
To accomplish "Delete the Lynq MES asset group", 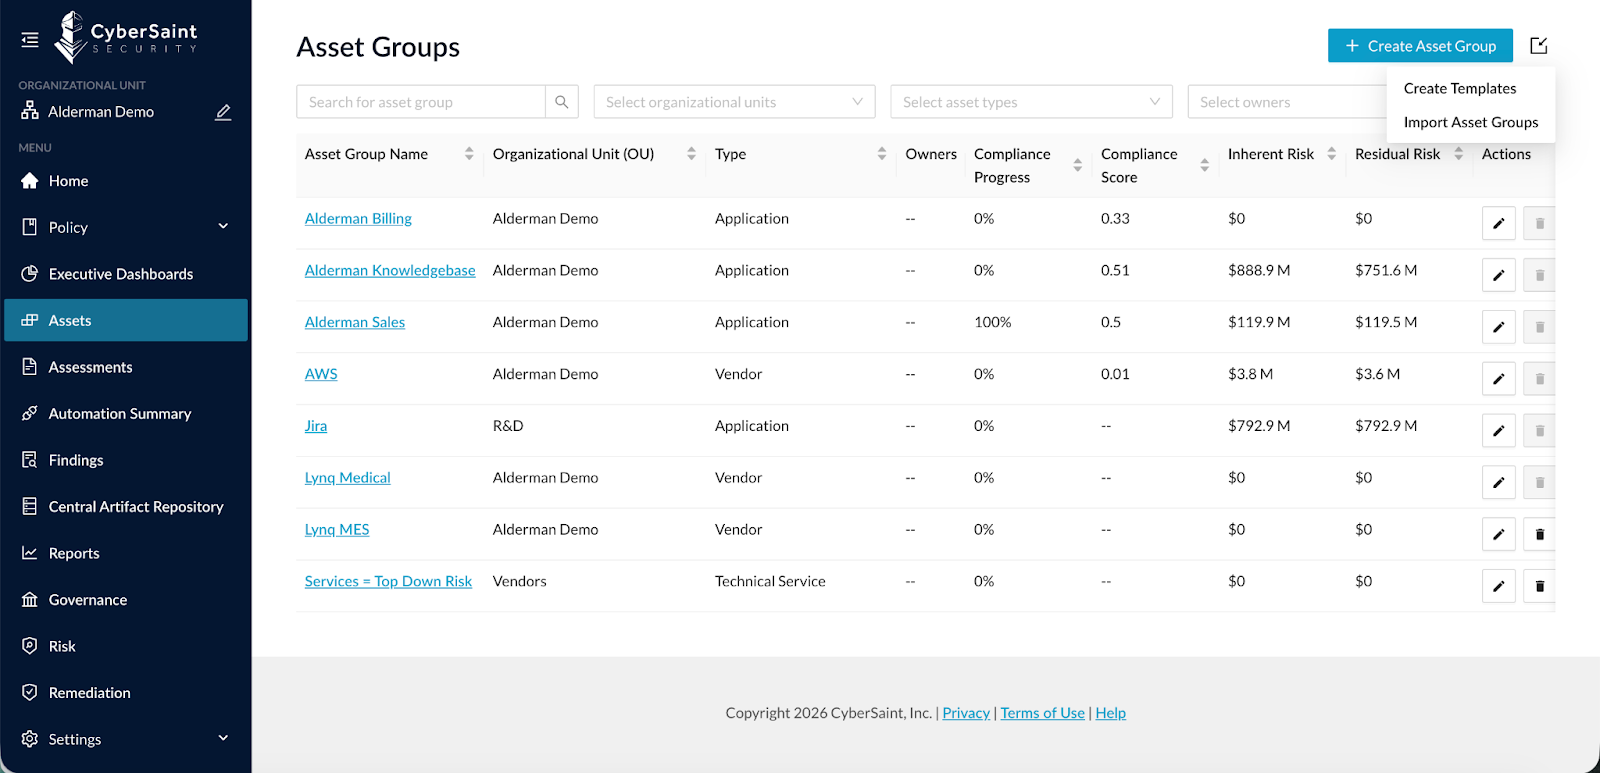I will click(x=1539, y=534).
